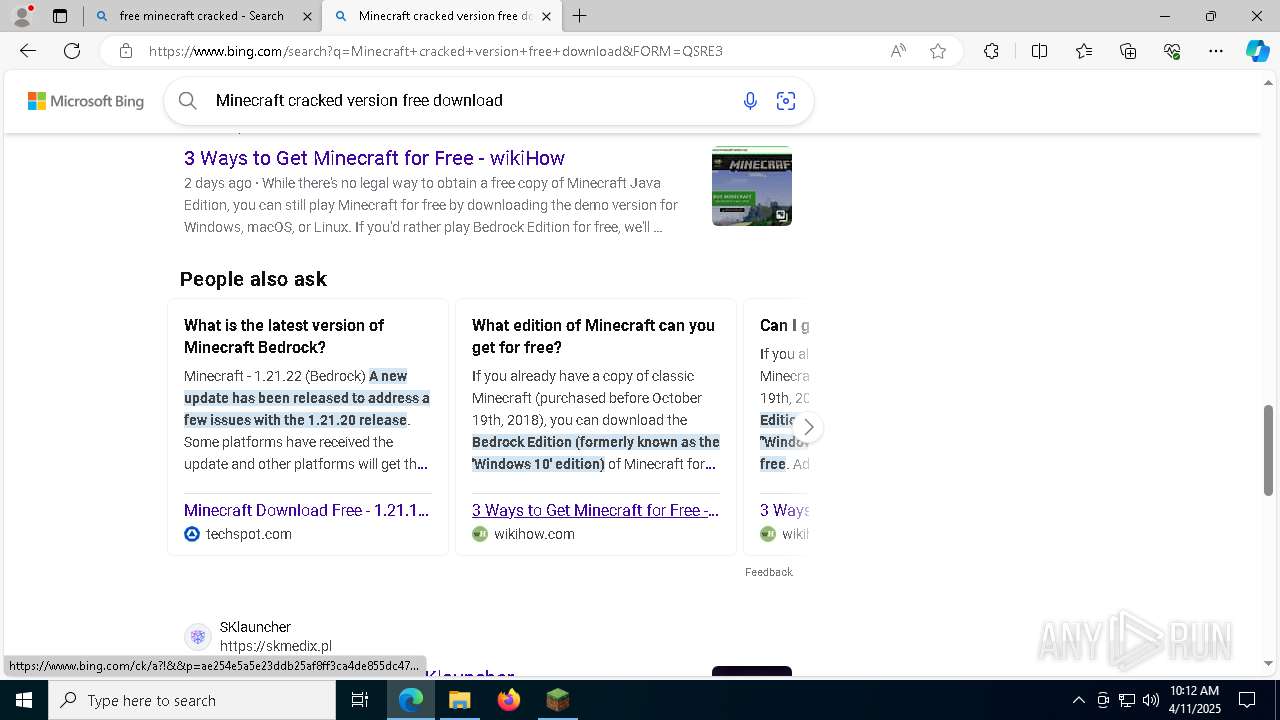Close the active Minecraft cracked version tab

point(547,16)
